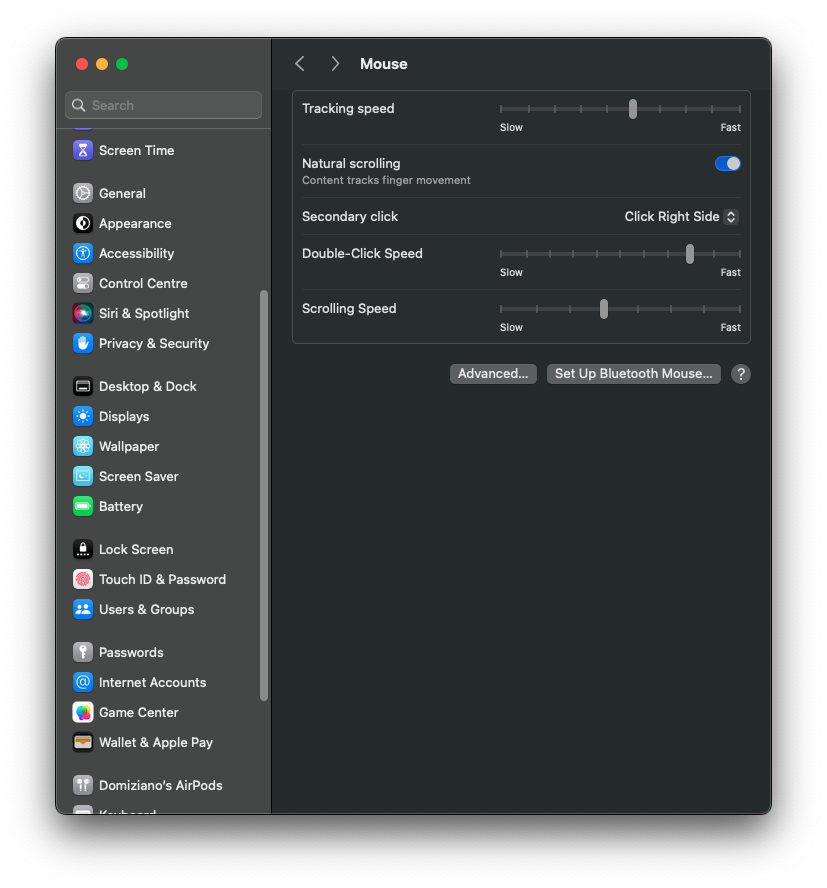Select Displays in the sidebar

(124, 417)
